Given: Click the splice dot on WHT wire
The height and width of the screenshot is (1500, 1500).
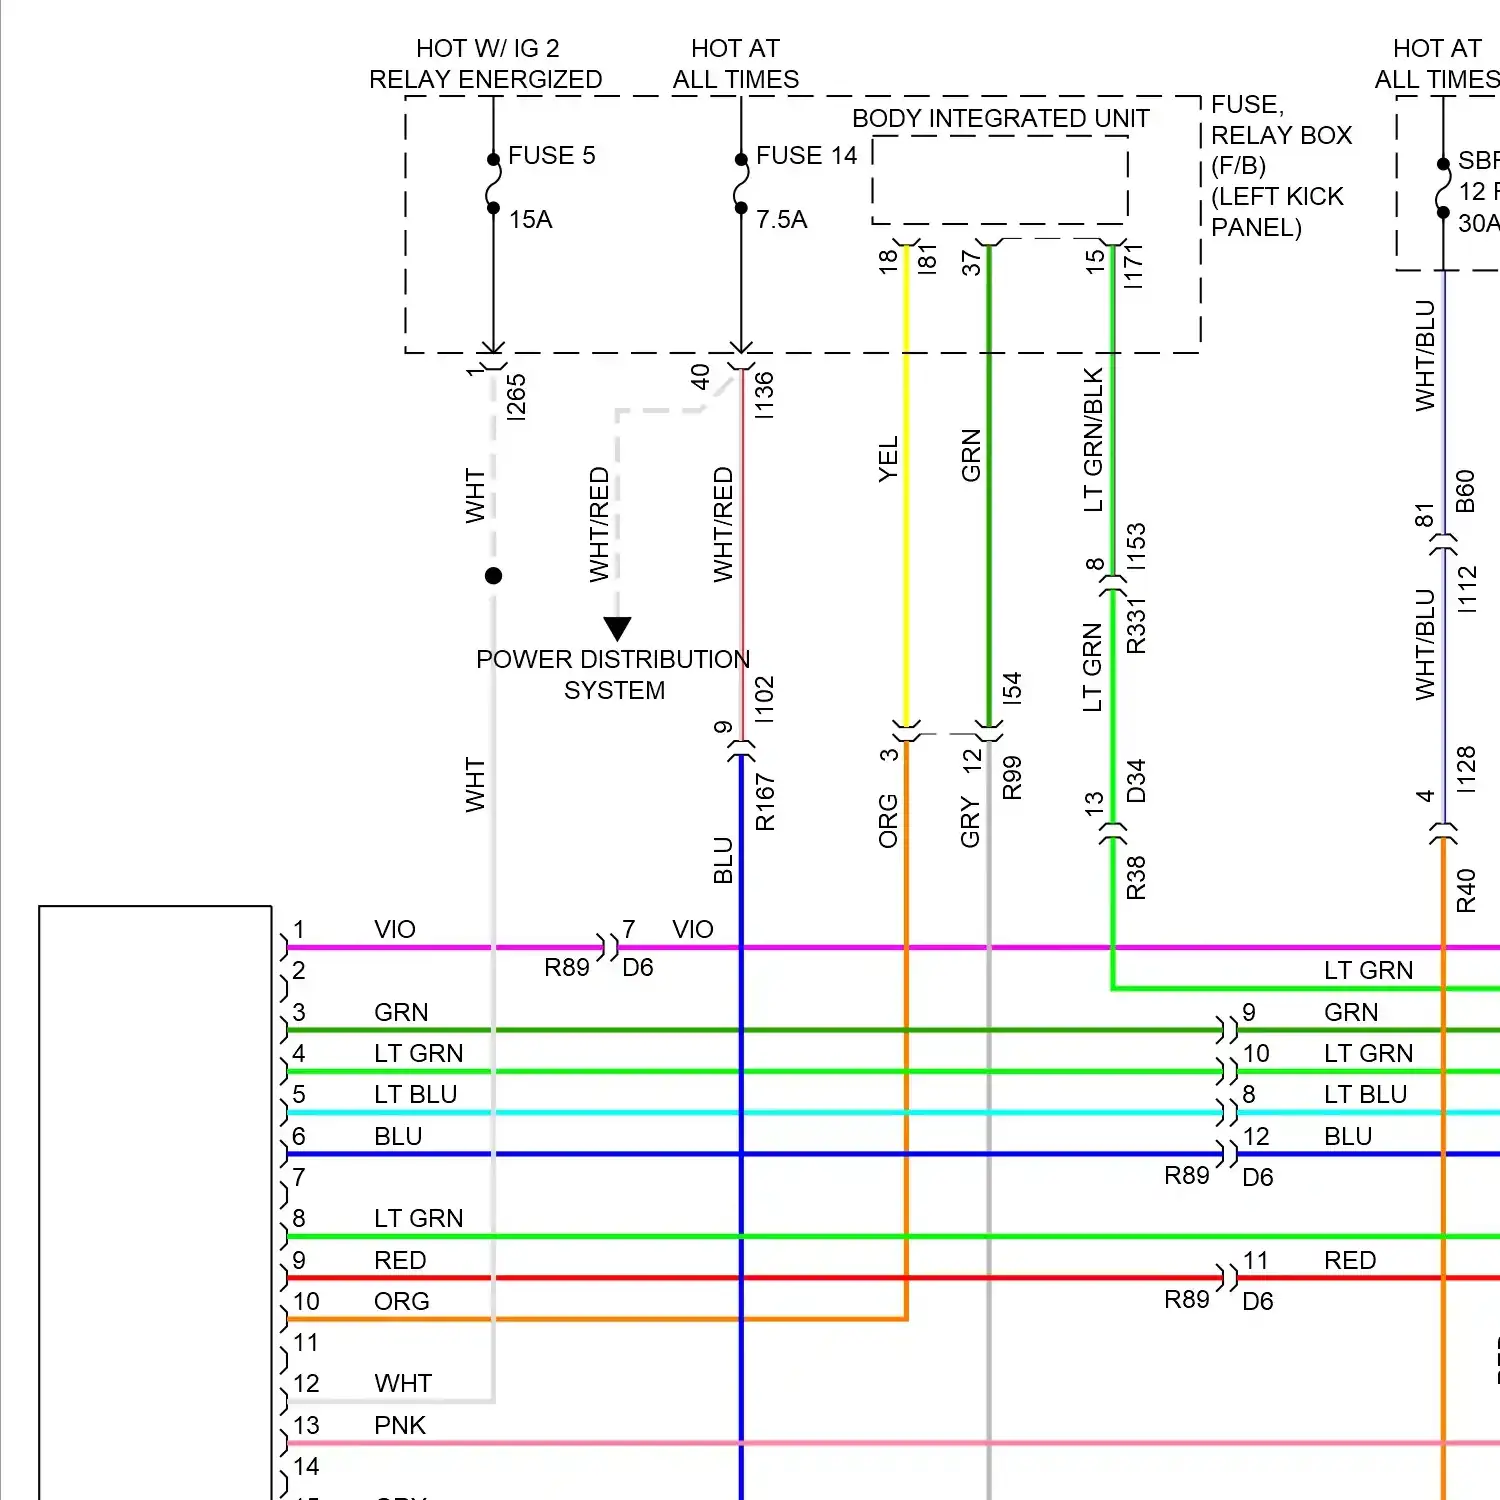Looking at the screenshot, I should click(x=493, y=576).
